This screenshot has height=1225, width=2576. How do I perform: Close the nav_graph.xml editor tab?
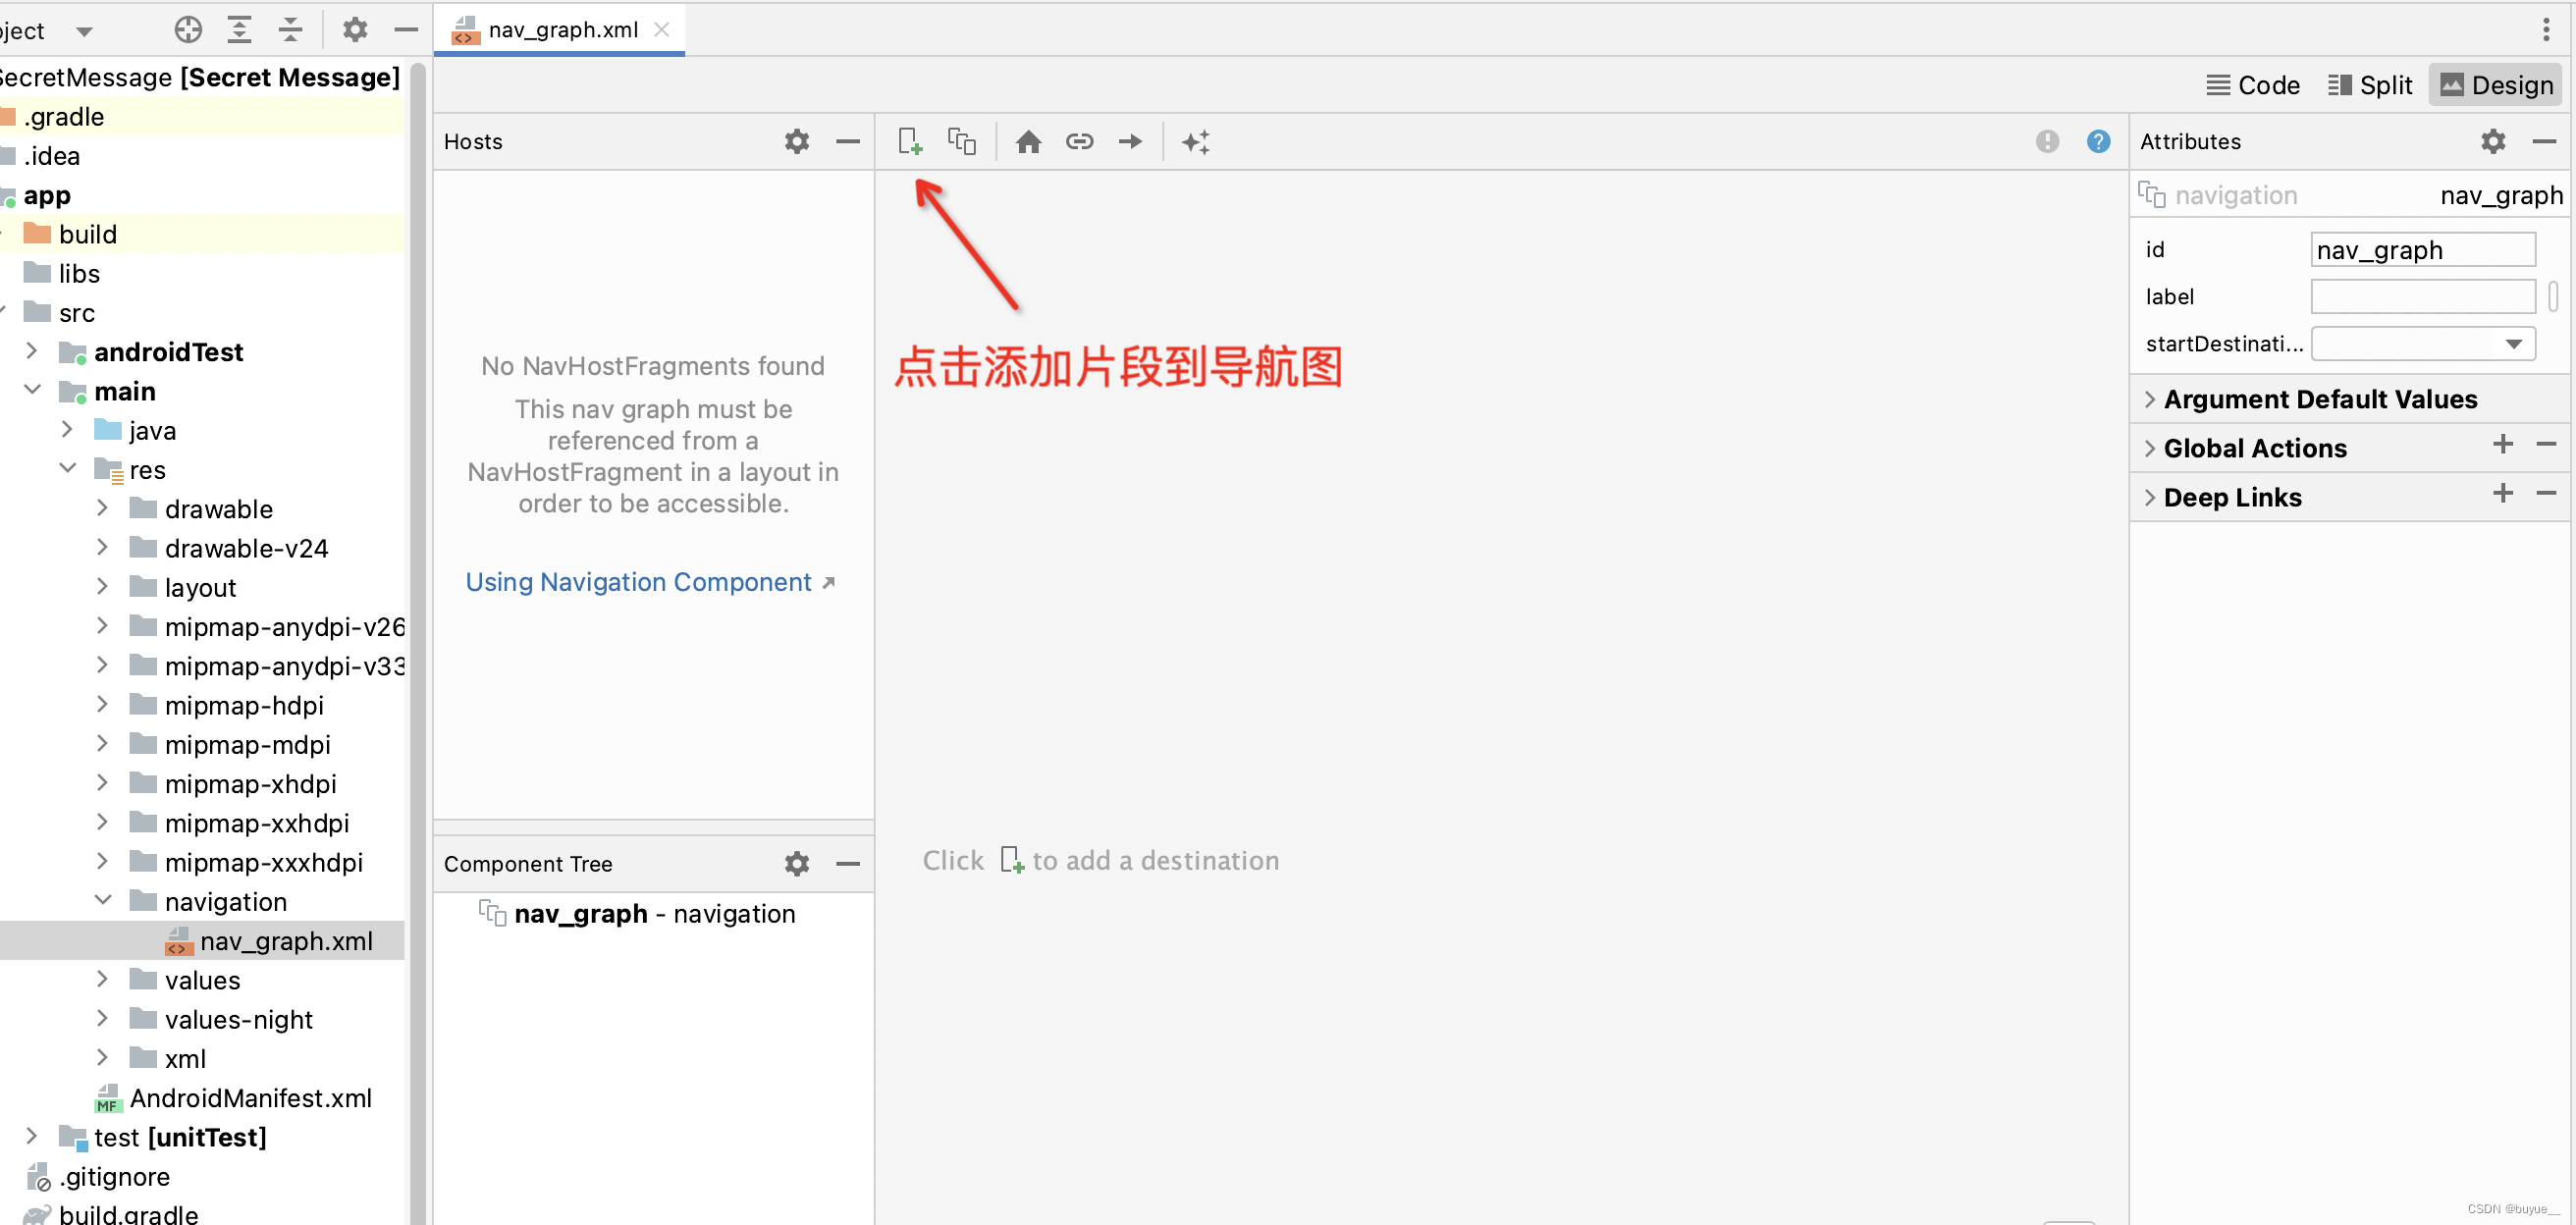tap(661, 30)
